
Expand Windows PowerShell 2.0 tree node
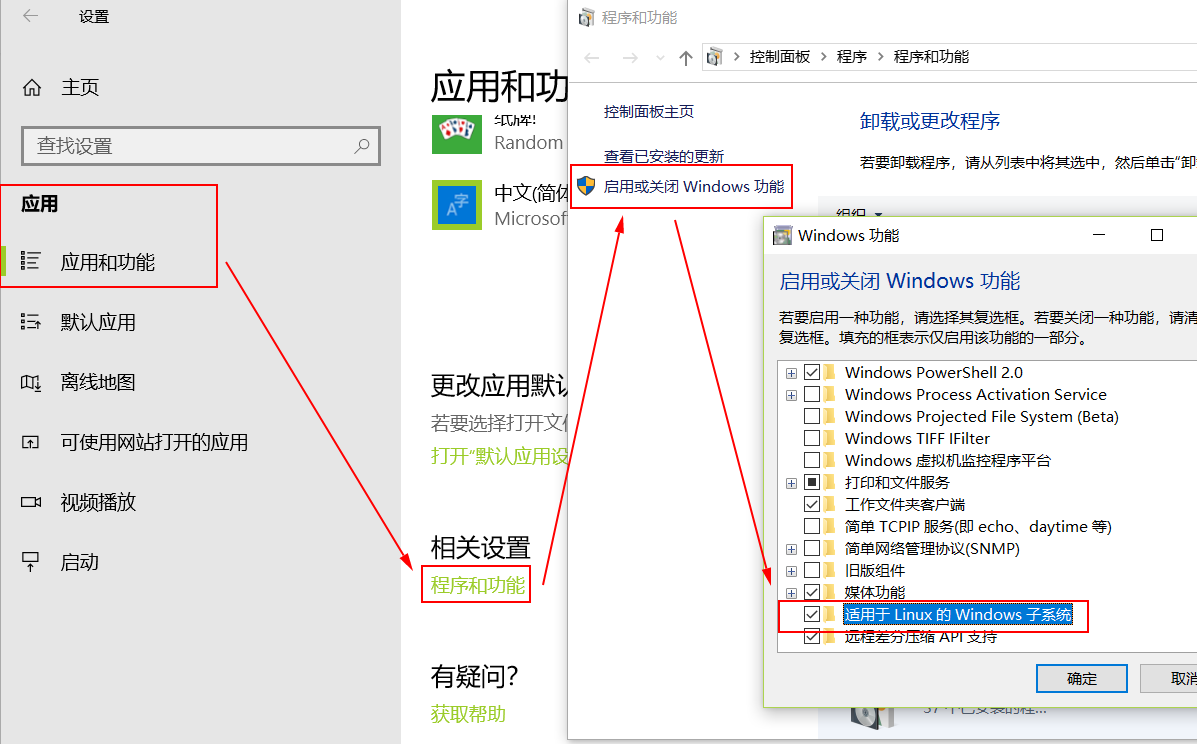[x=792, y=373]
